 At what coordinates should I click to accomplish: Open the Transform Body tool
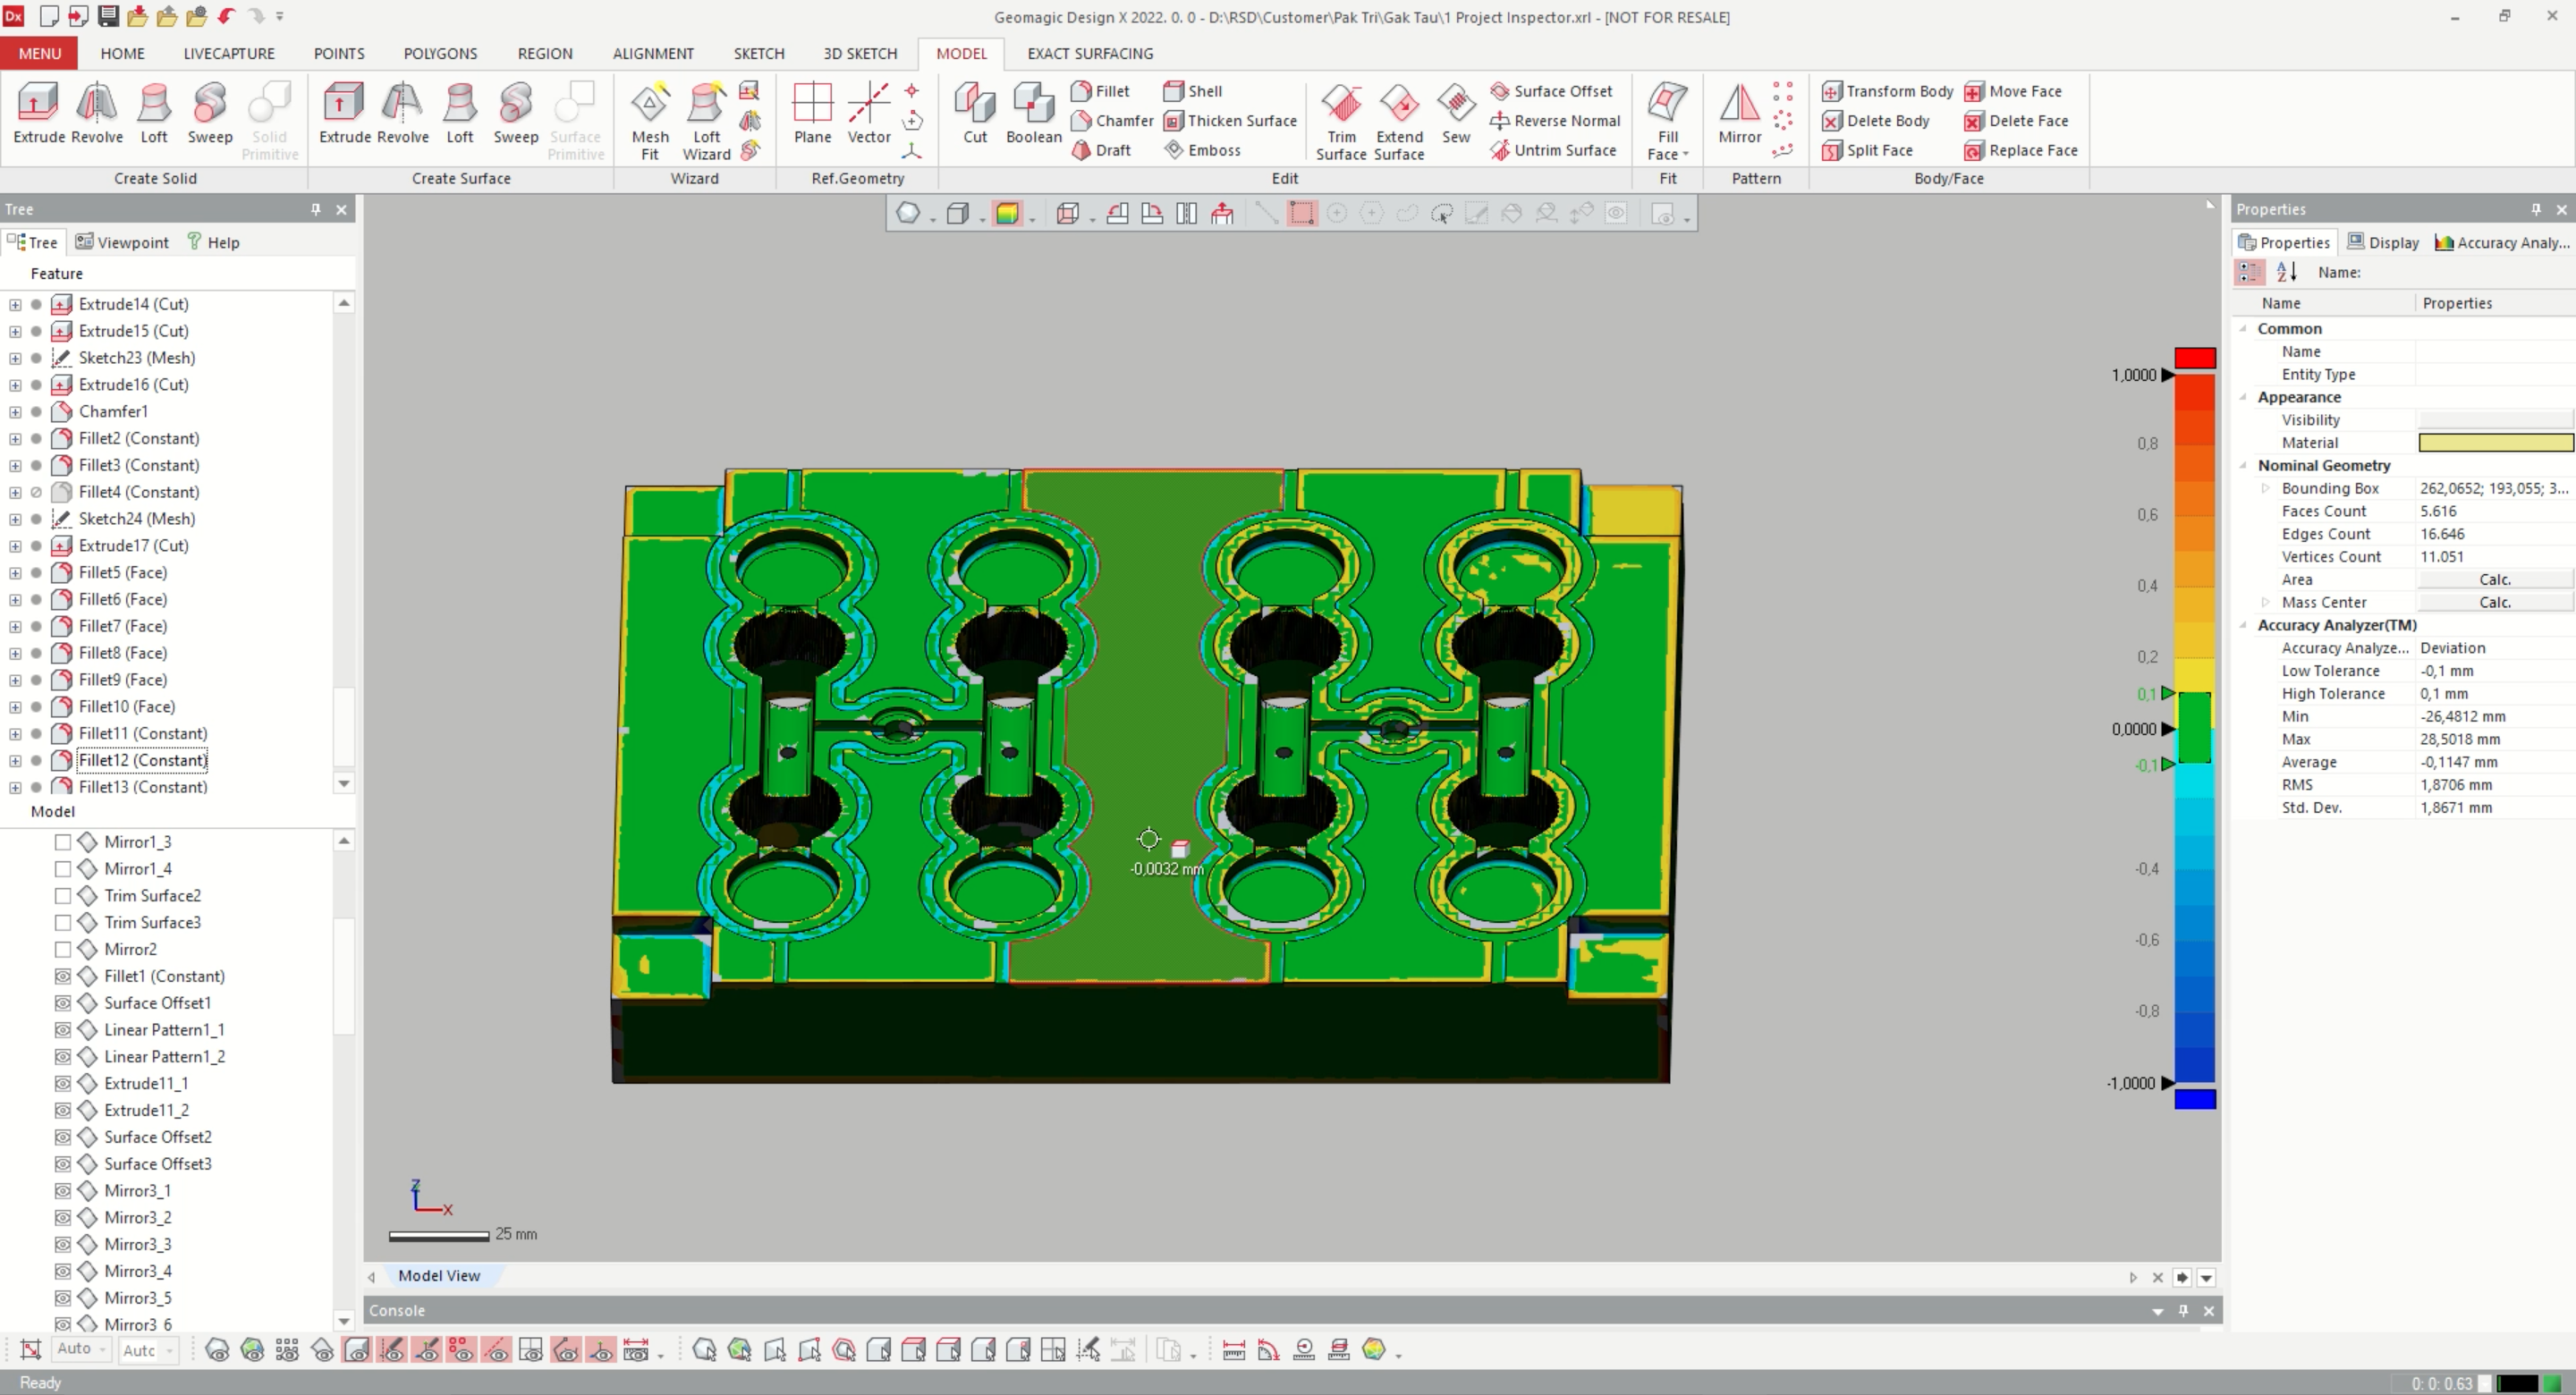pyautogui.click(x=1887, y=91)
